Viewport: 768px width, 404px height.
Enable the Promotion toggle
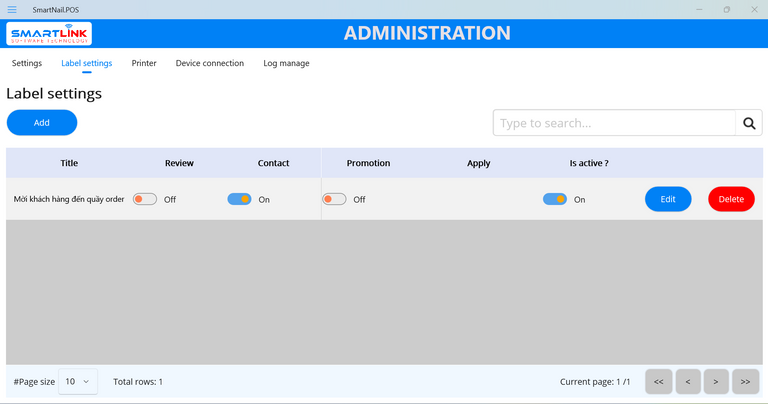(x=334, y=199)
